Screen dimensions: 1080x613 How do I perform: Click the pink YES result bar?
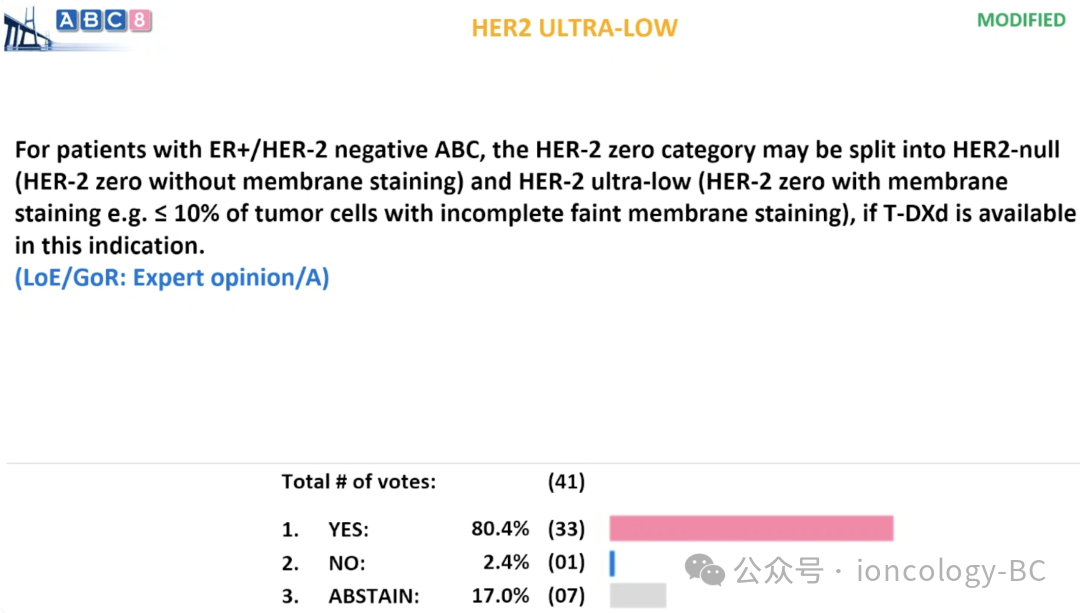[751, 529]
